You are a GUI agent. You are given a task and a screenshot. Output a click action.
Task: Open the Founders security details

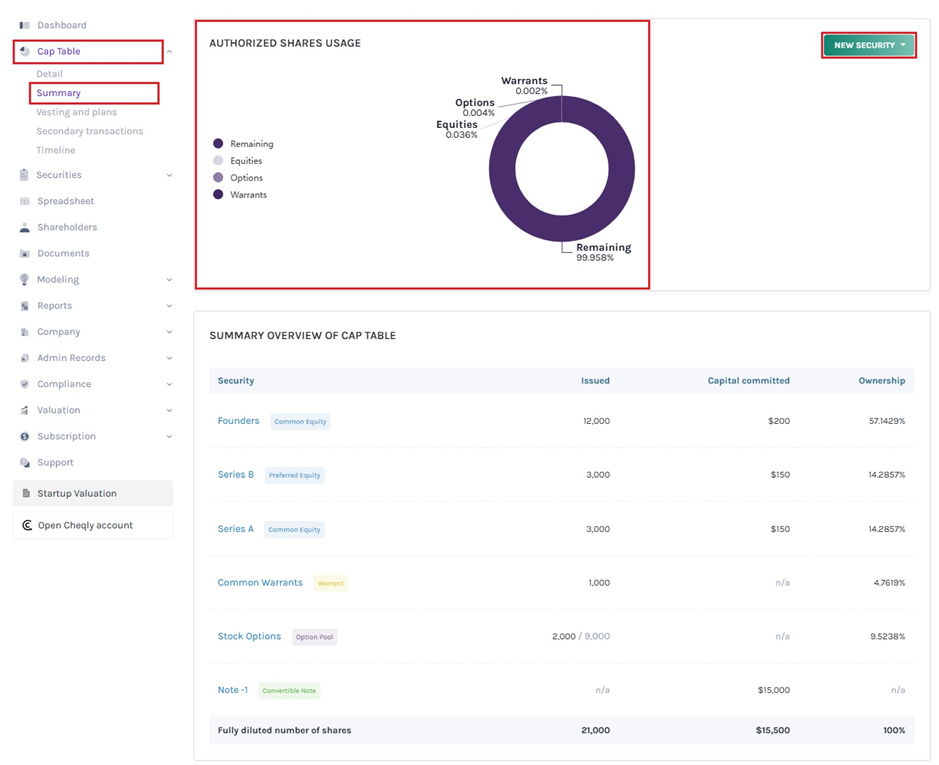[x=238, y=421]
